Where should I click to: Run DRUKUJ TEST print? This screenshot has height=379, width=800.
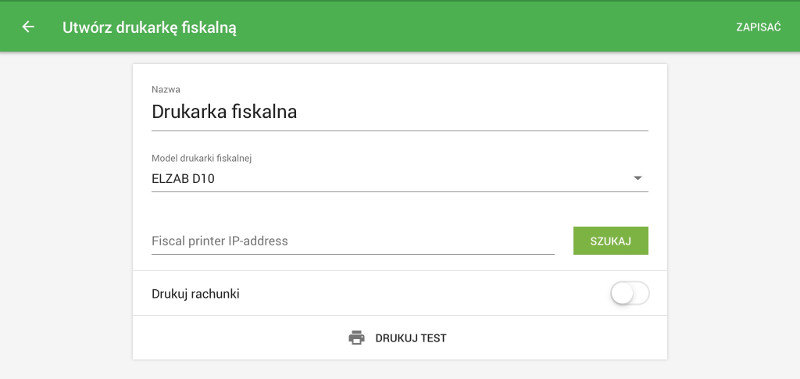(x=398, y=338)
